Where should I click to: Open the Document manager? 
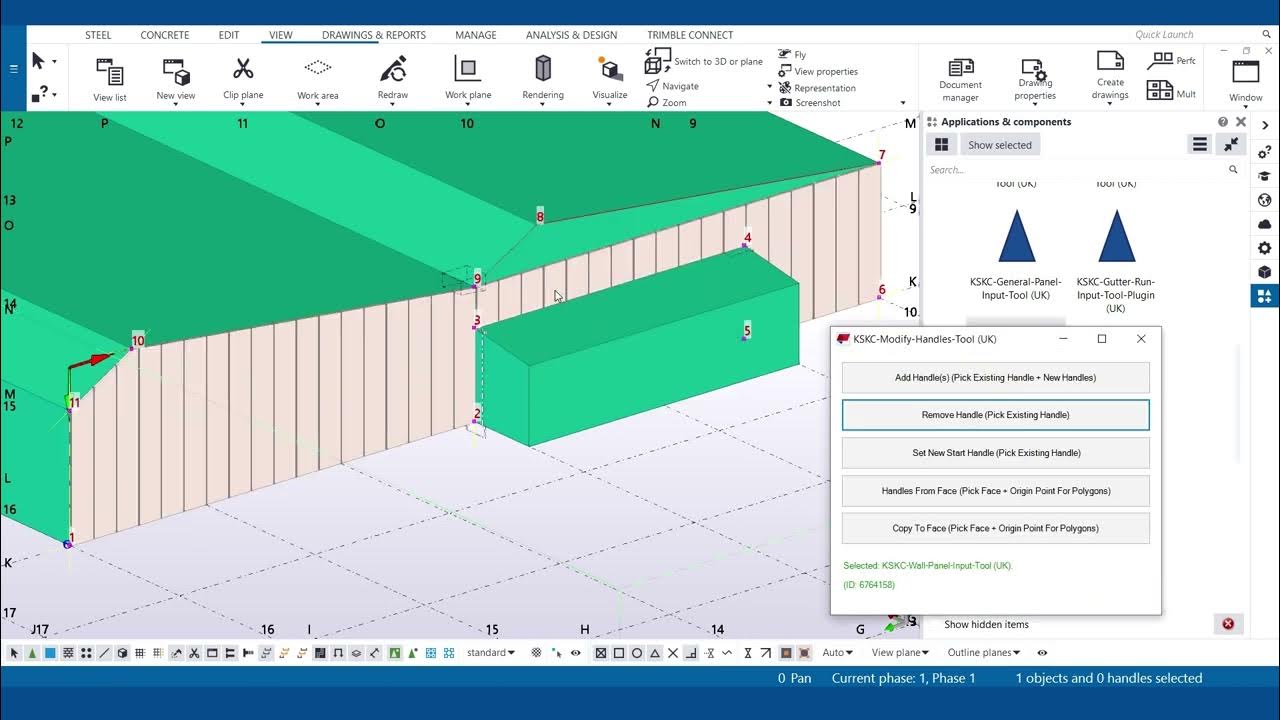pyautogui.click(x=960, y=80)
